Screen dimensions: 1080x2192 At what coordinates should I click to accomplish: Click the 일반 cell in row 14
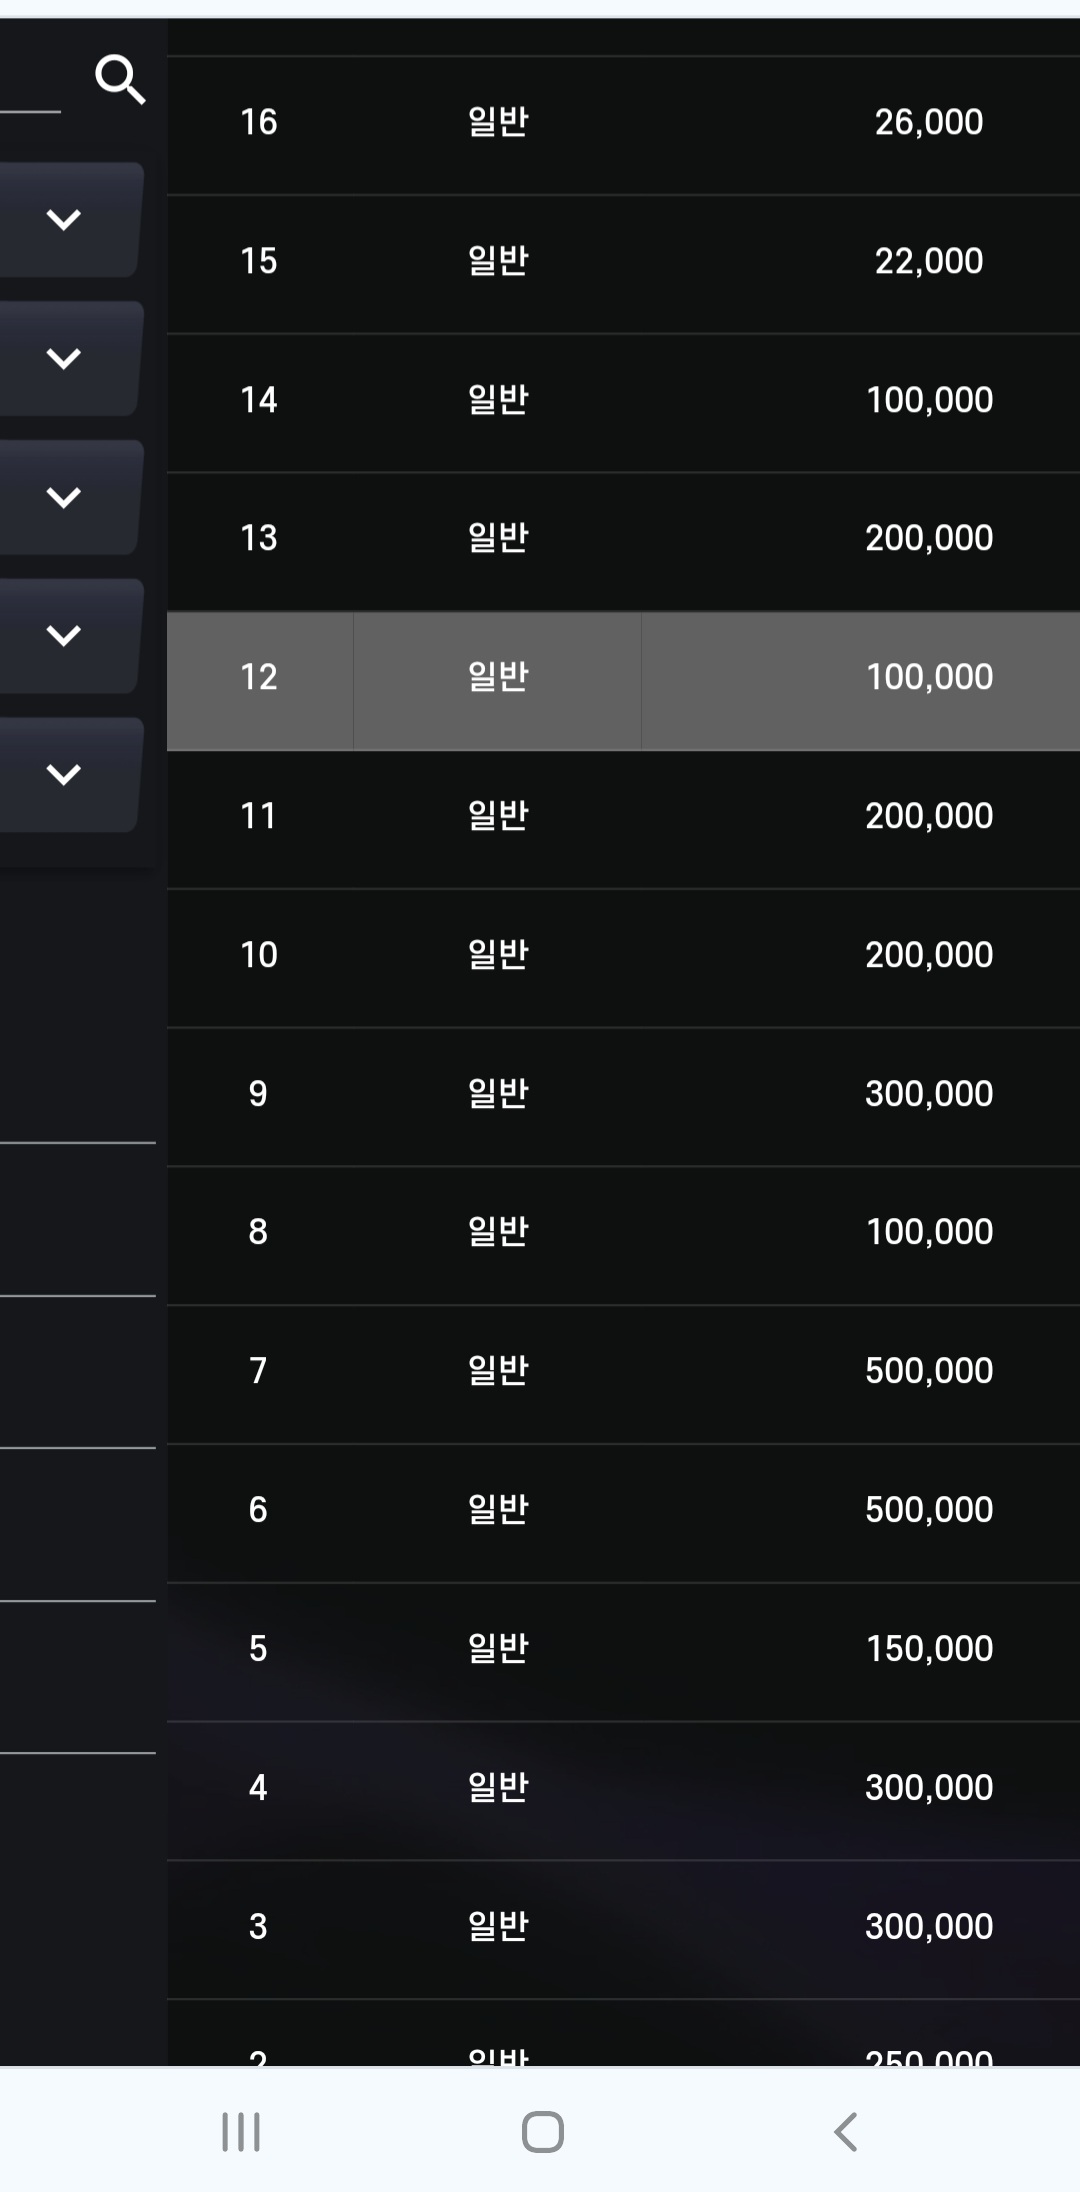498,400
